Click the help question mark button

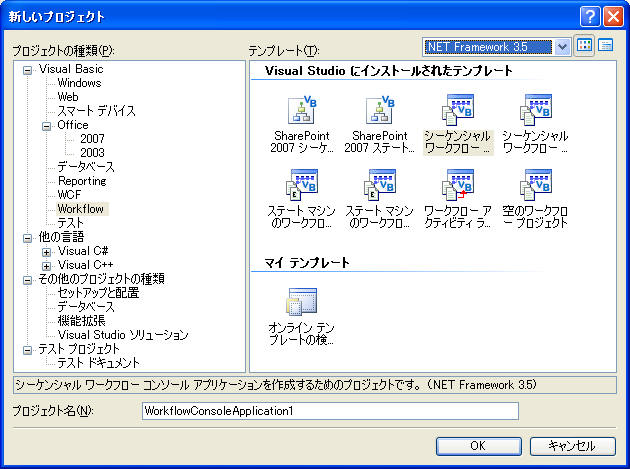(x=590, y=17)
